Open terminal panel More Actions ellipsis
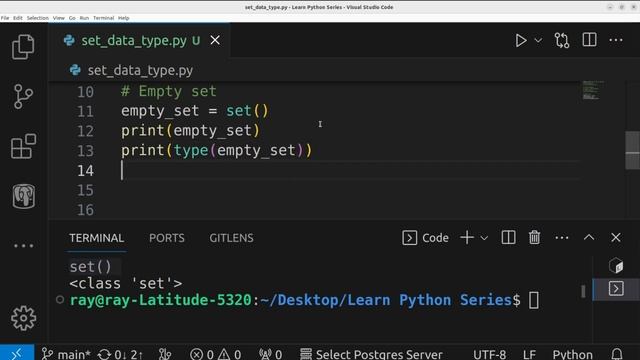Image resolution: width=640 pixels, height=360 pixels. coord(562,238)
